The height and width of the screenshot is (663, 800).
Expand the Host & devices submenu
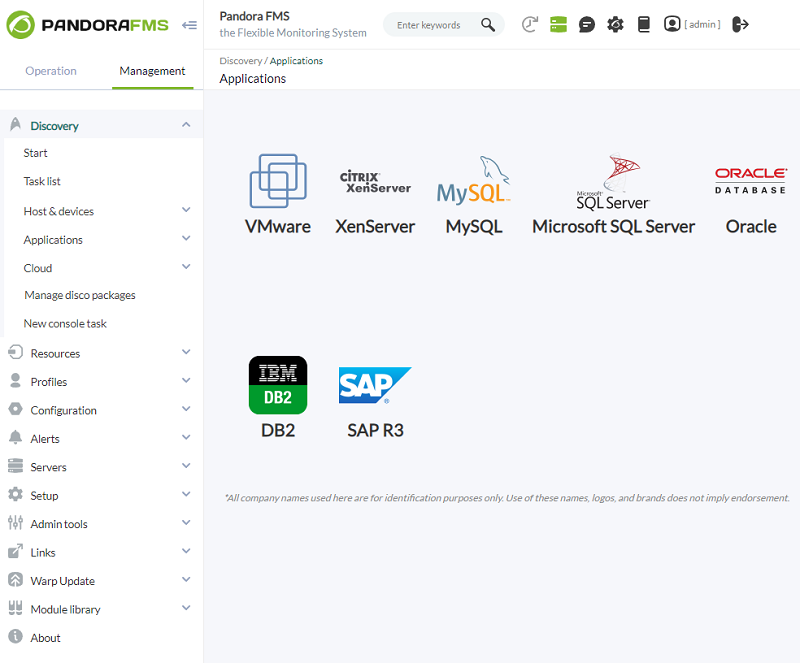click(186, 211)
